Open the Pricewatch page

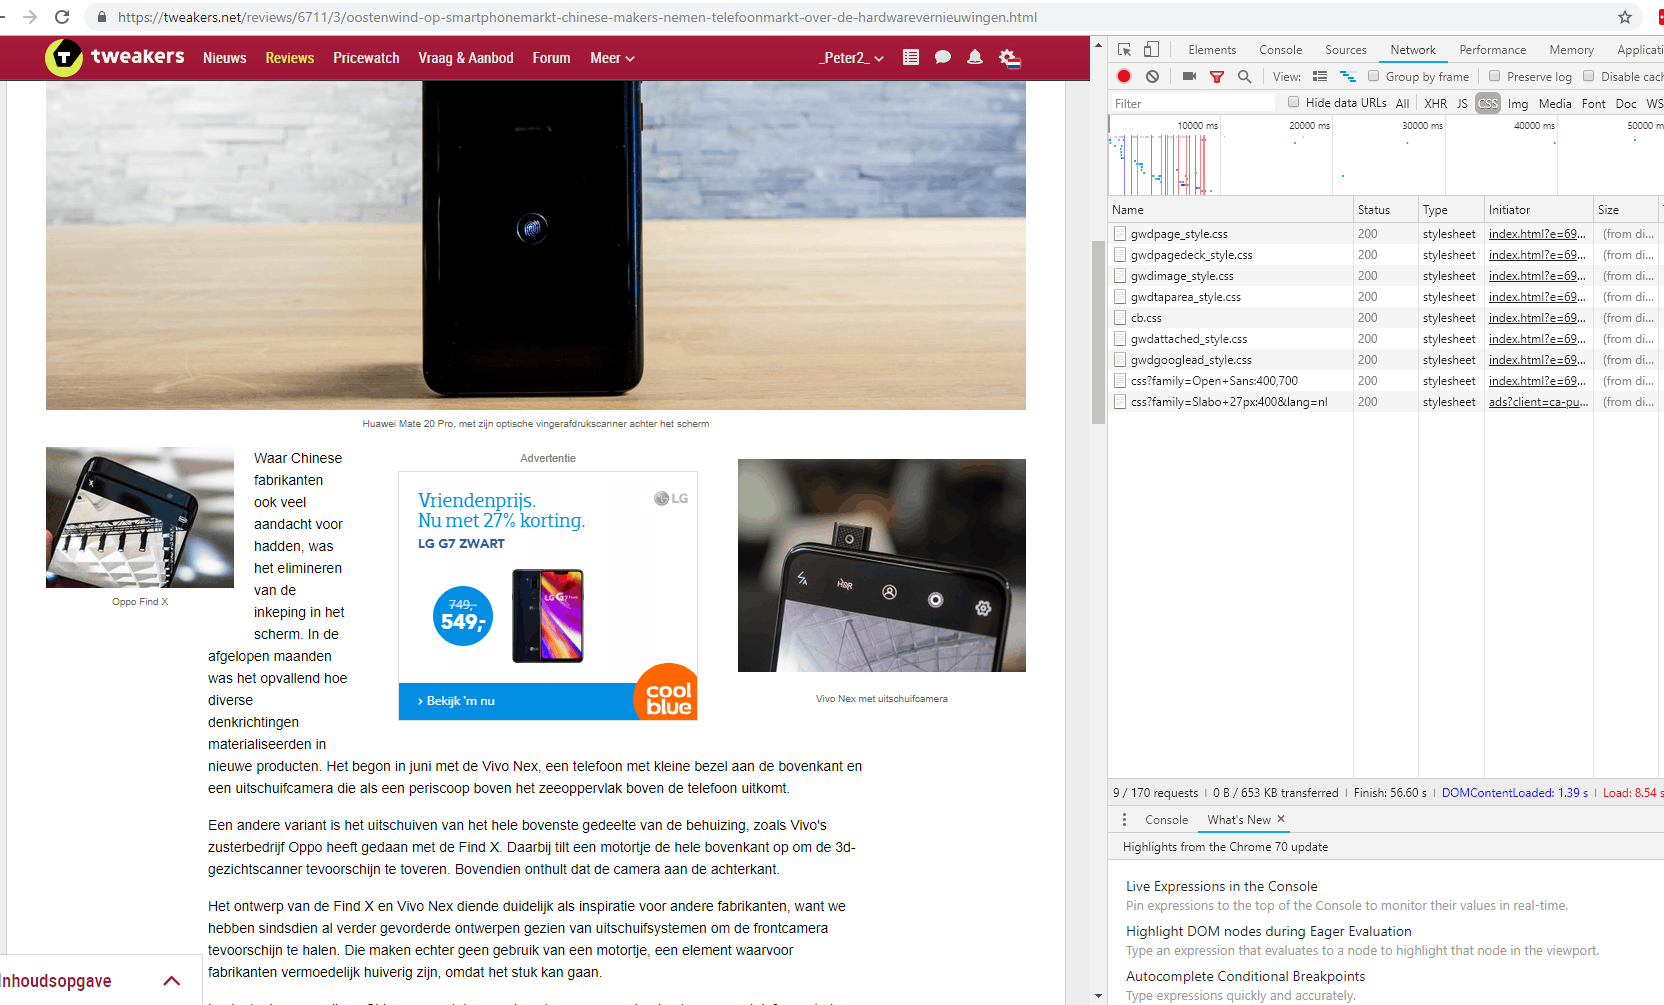click(x=366, y=58)
